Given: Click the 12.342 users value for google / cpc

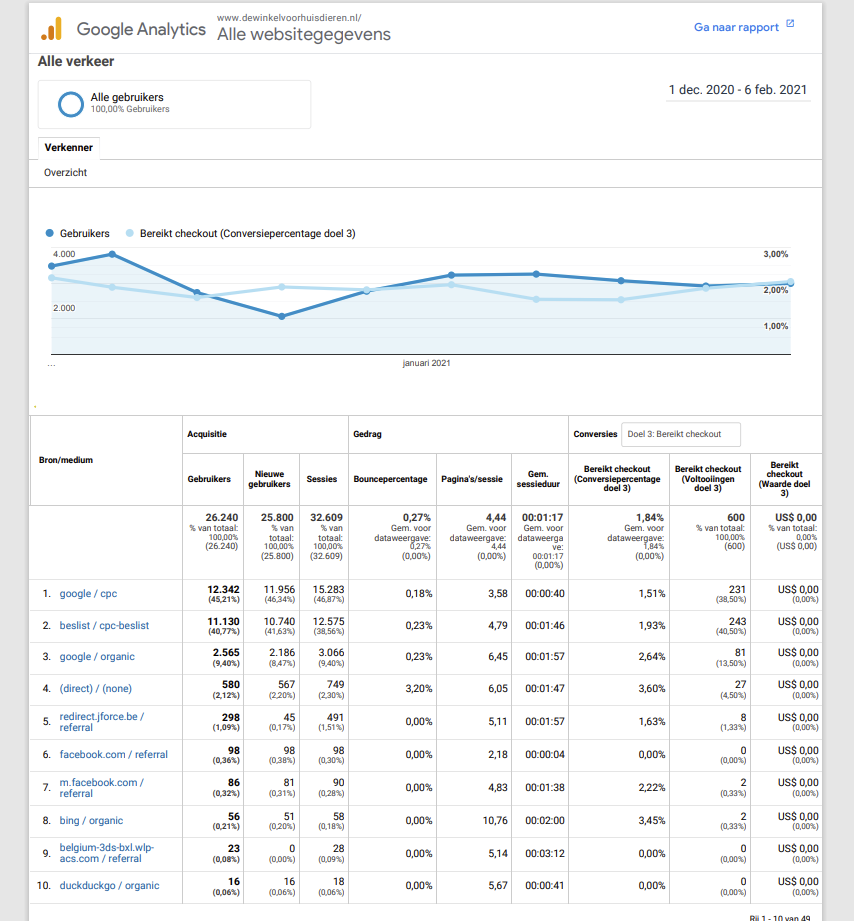Looking at the screenshot, I should [x=224, y=590].
